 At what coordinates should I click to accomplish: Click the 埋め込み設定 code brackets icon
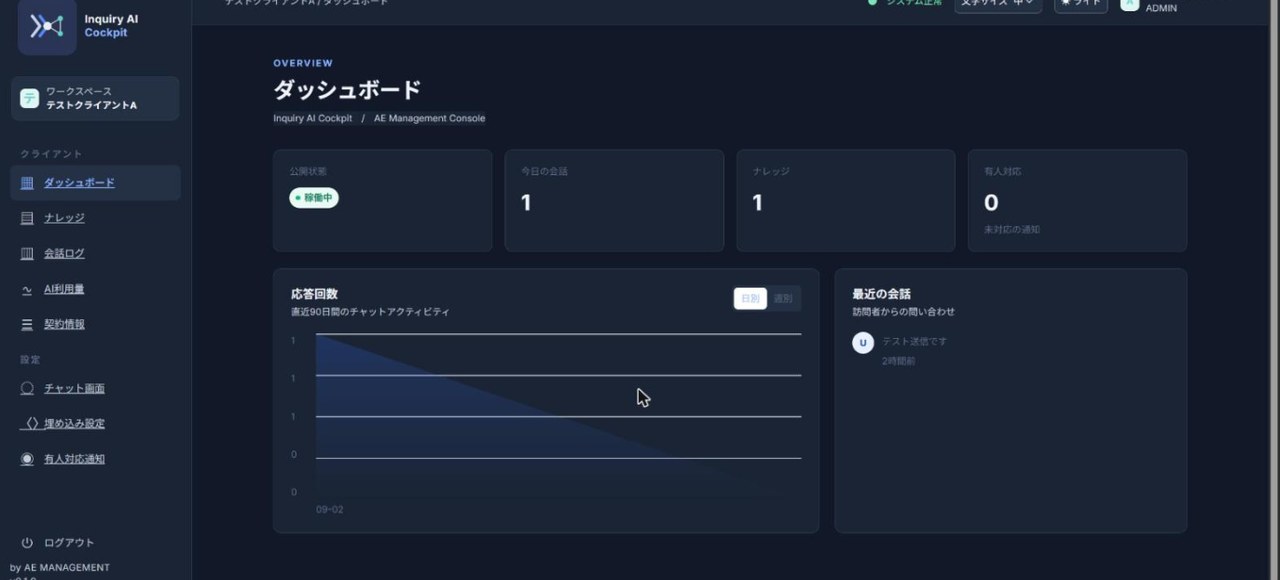(x=31, y=424)
